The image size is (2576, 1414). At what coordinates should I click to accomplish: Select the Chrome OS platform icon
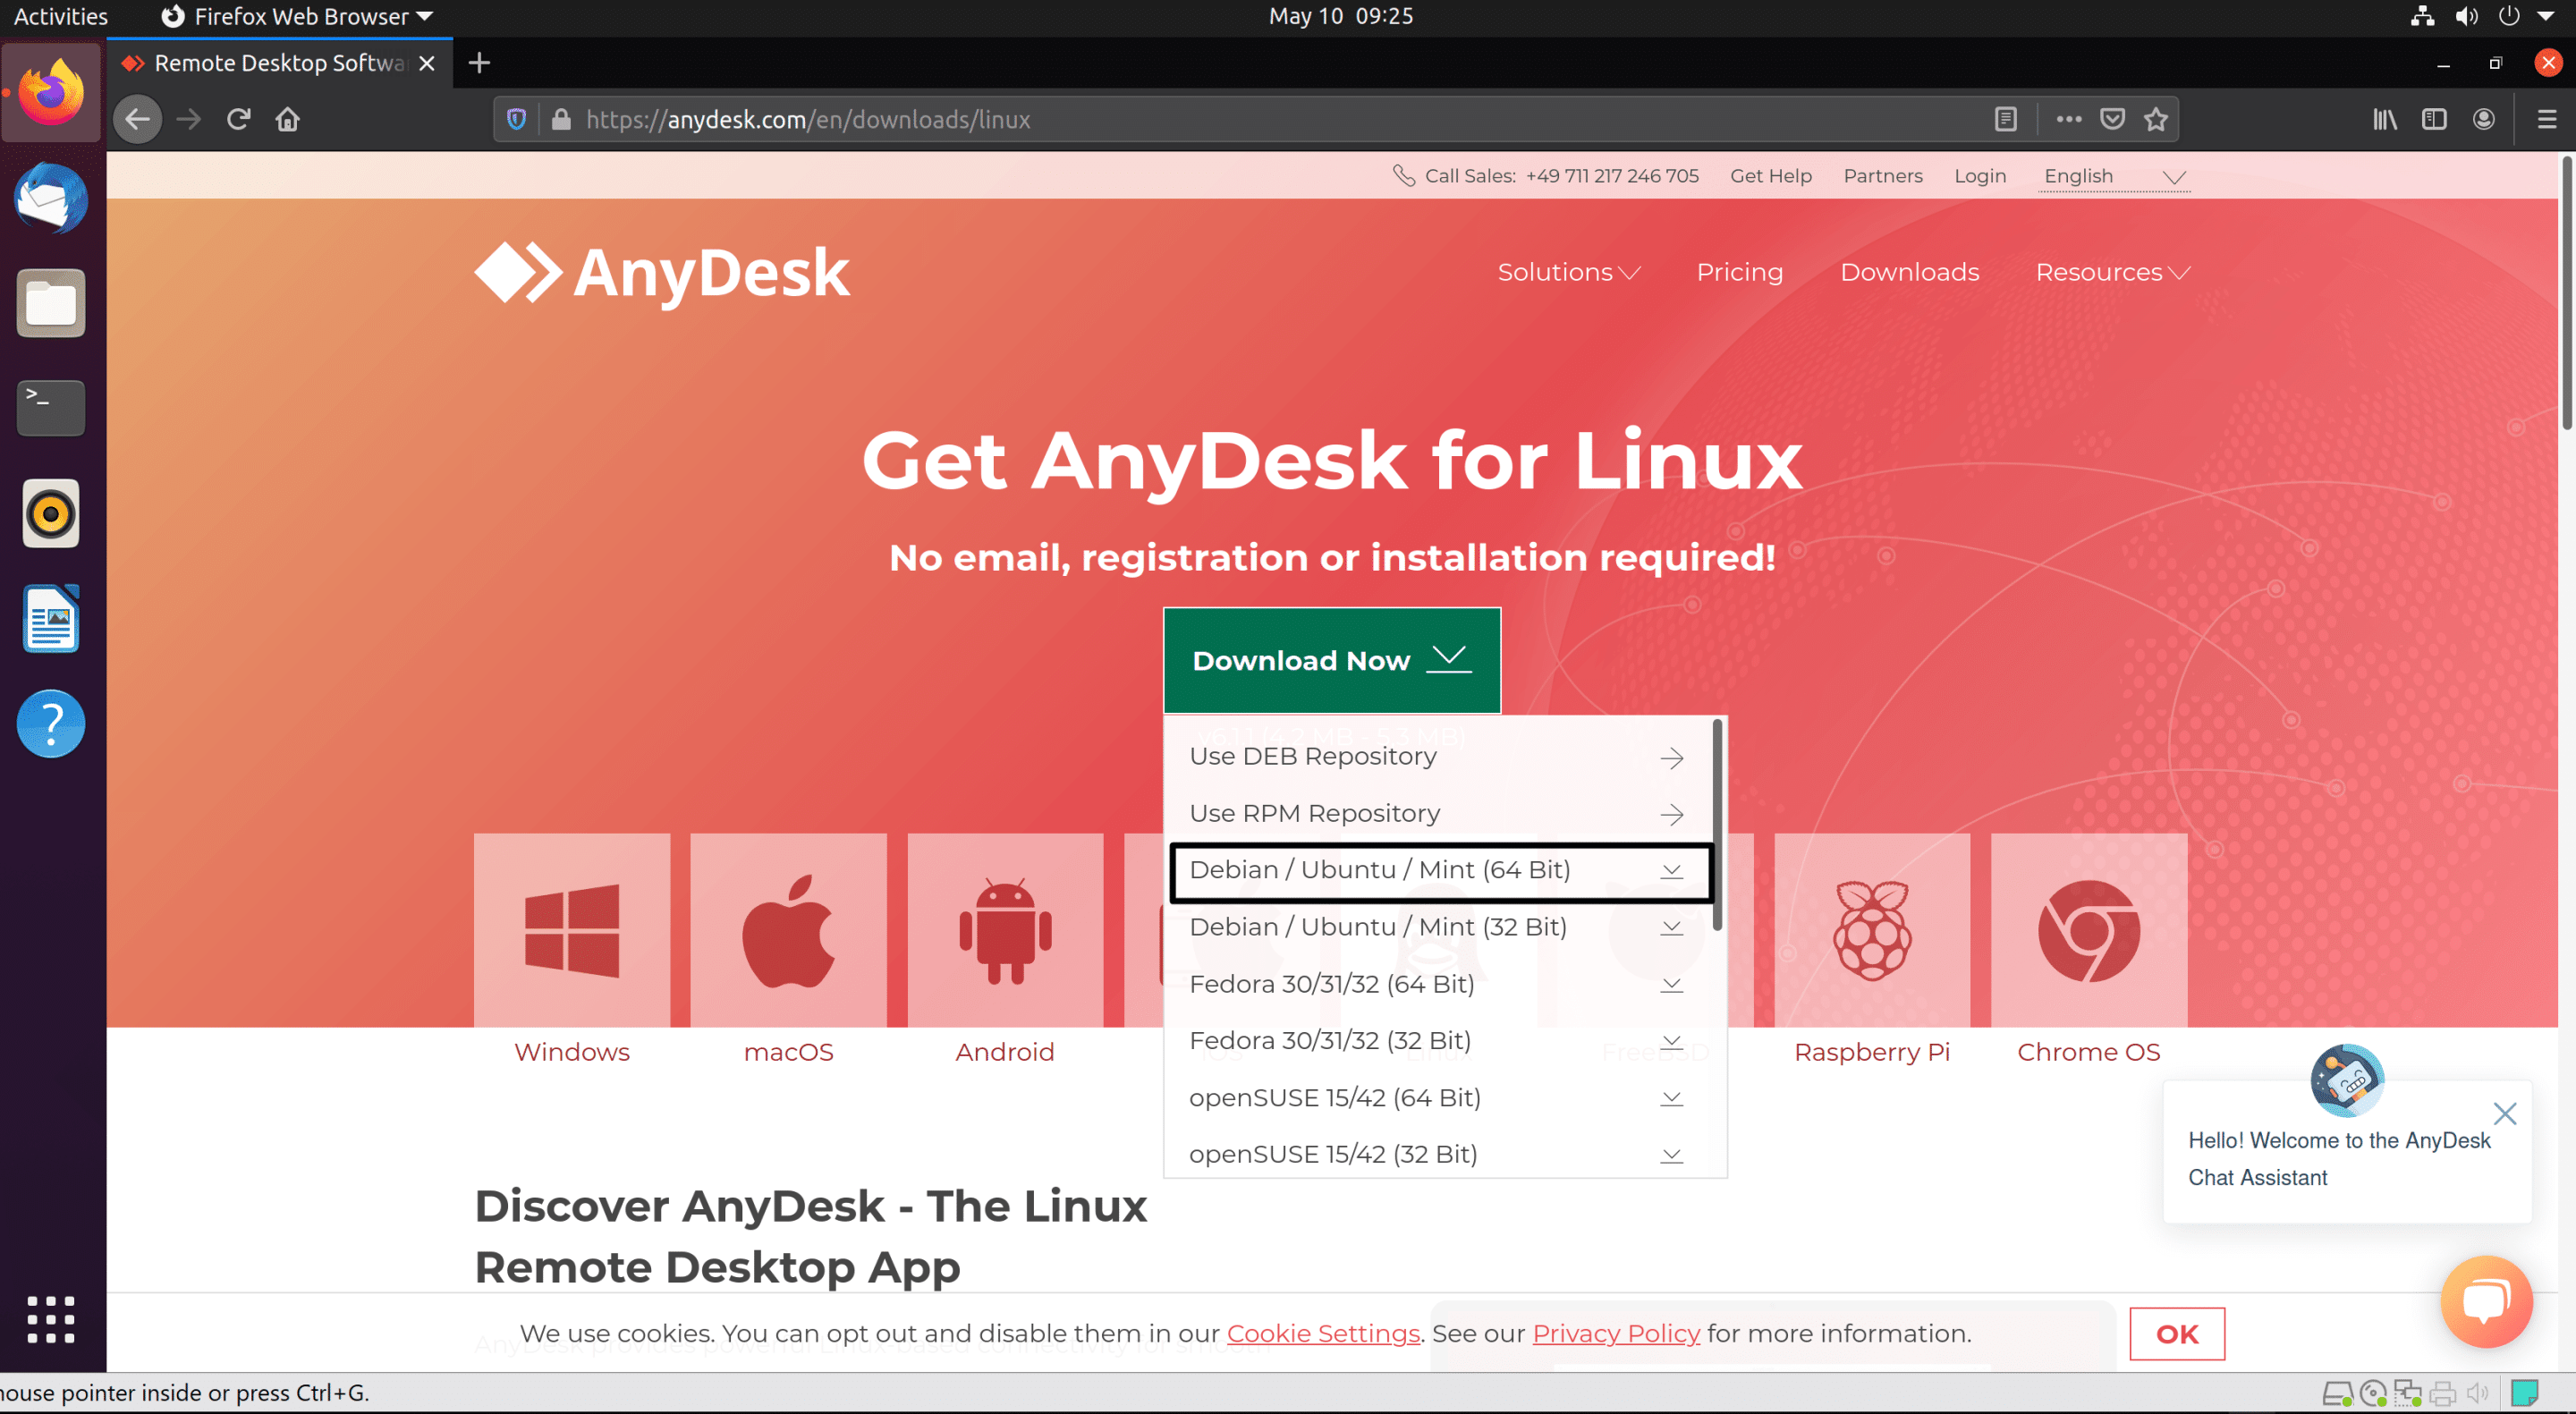(x=2088, y=930)
